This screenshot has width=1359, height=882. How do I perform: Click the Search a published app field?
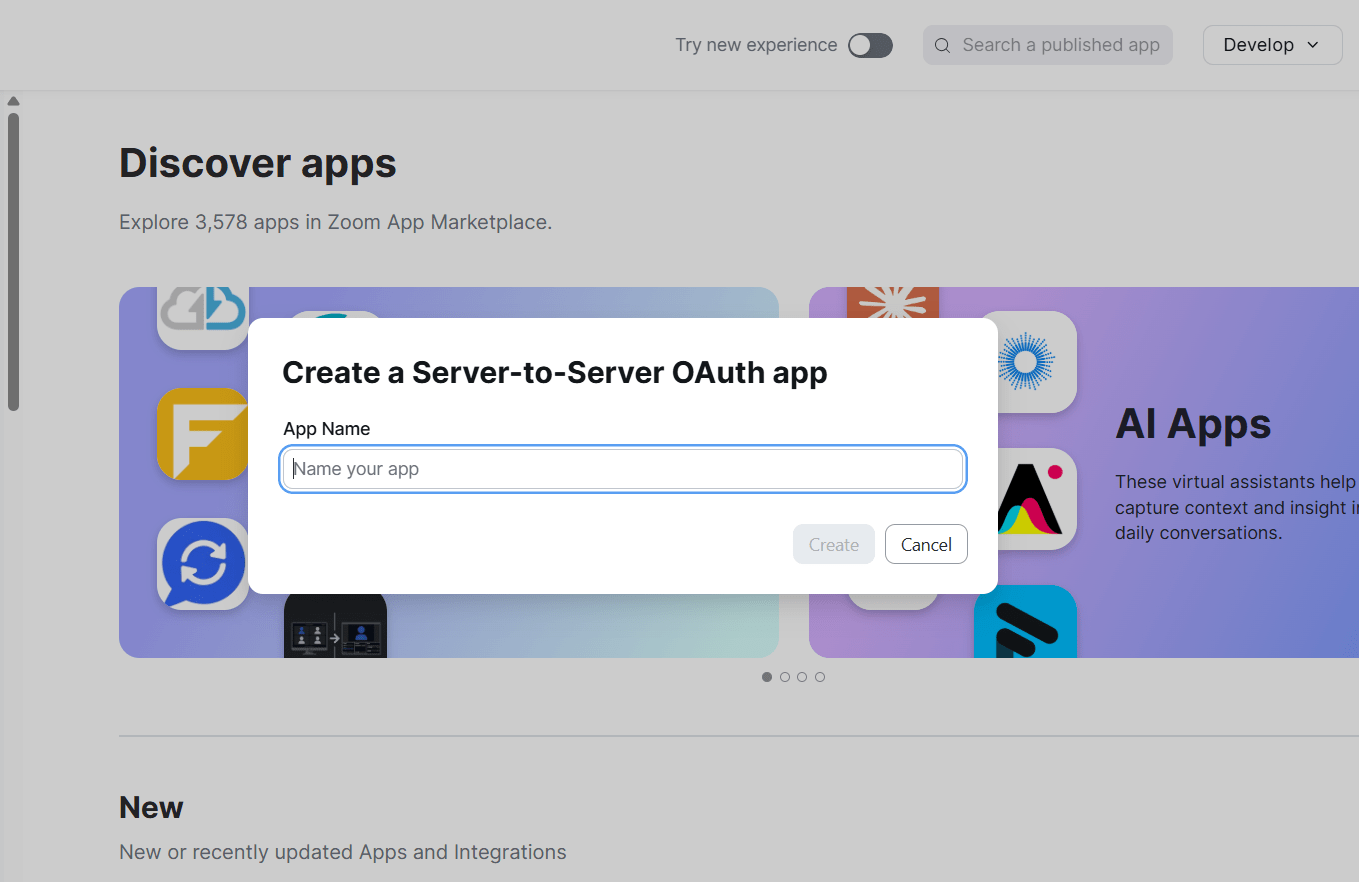tap(1048, 45)
